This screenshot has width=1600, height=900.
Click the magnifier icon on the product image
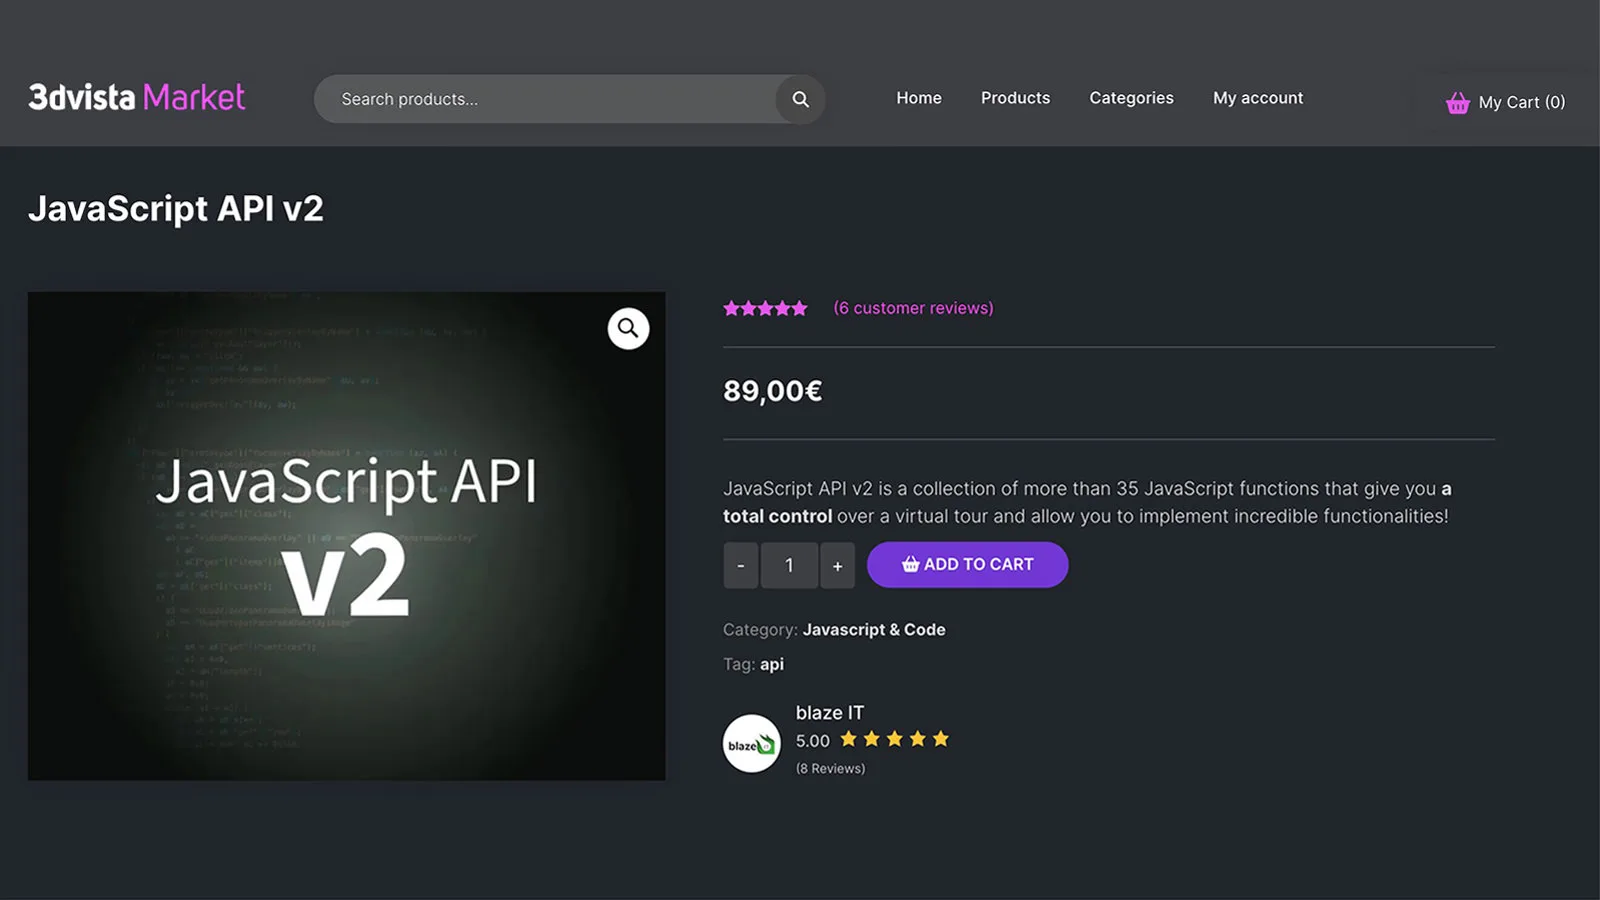click(x=628, y=327)
